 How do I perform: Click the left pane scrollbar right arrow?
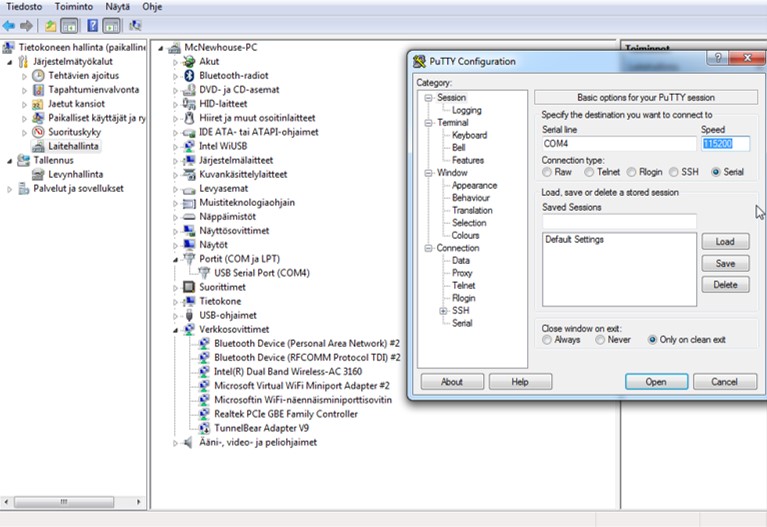[138, 502]
